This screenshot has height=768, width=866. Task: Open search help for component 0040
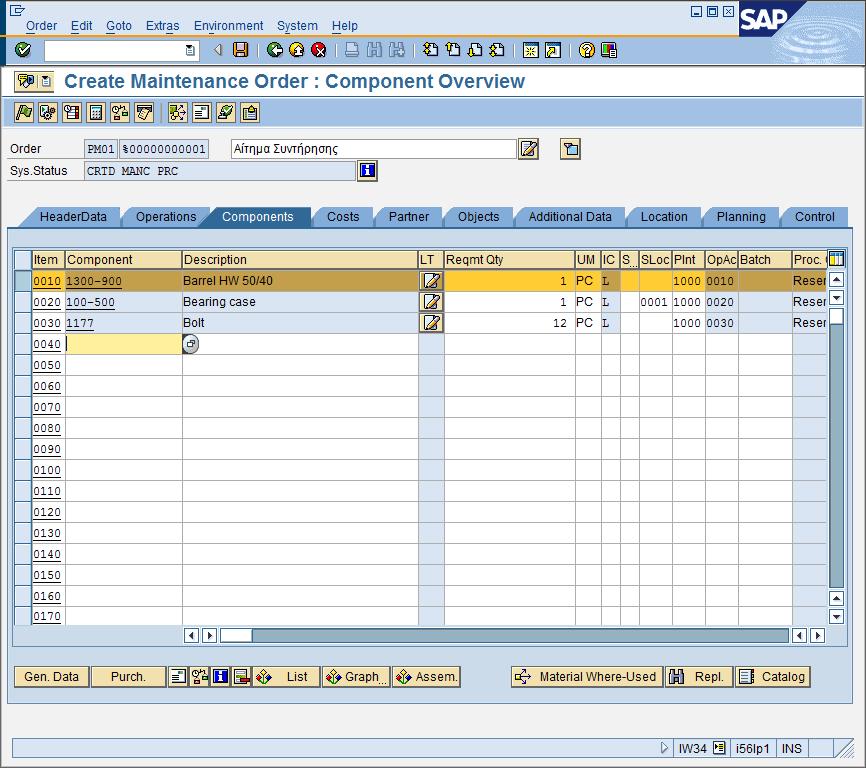click(x=191, y=343)
